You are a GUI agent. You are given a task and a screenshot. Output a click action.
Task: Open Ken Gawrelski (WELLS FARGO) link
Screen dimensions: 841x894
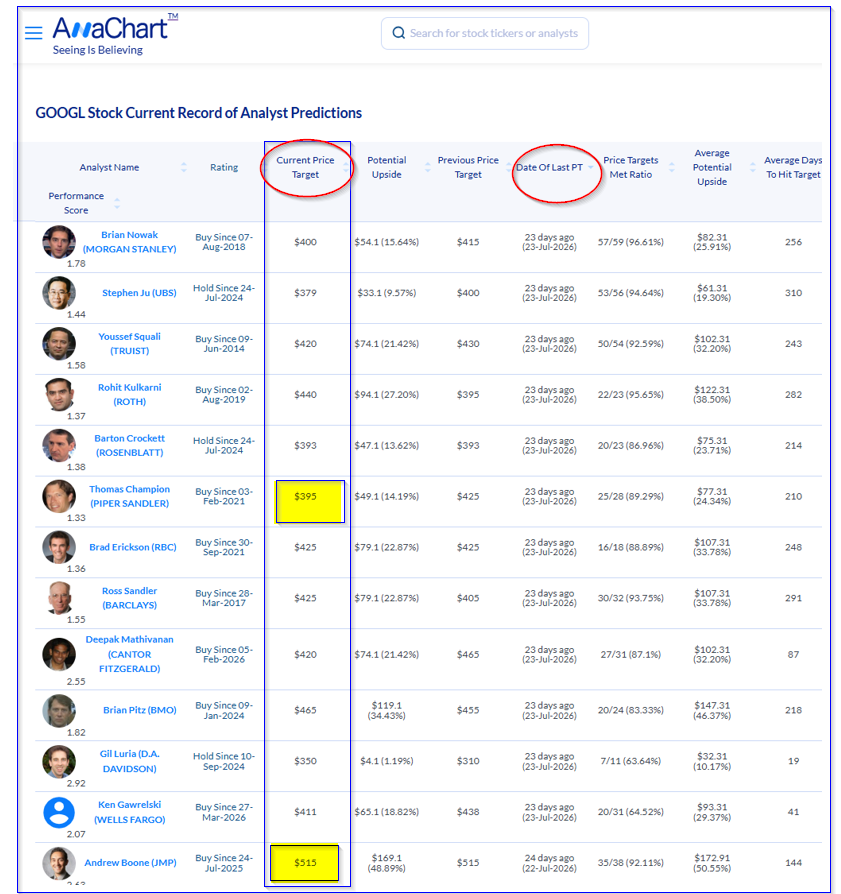129,812
